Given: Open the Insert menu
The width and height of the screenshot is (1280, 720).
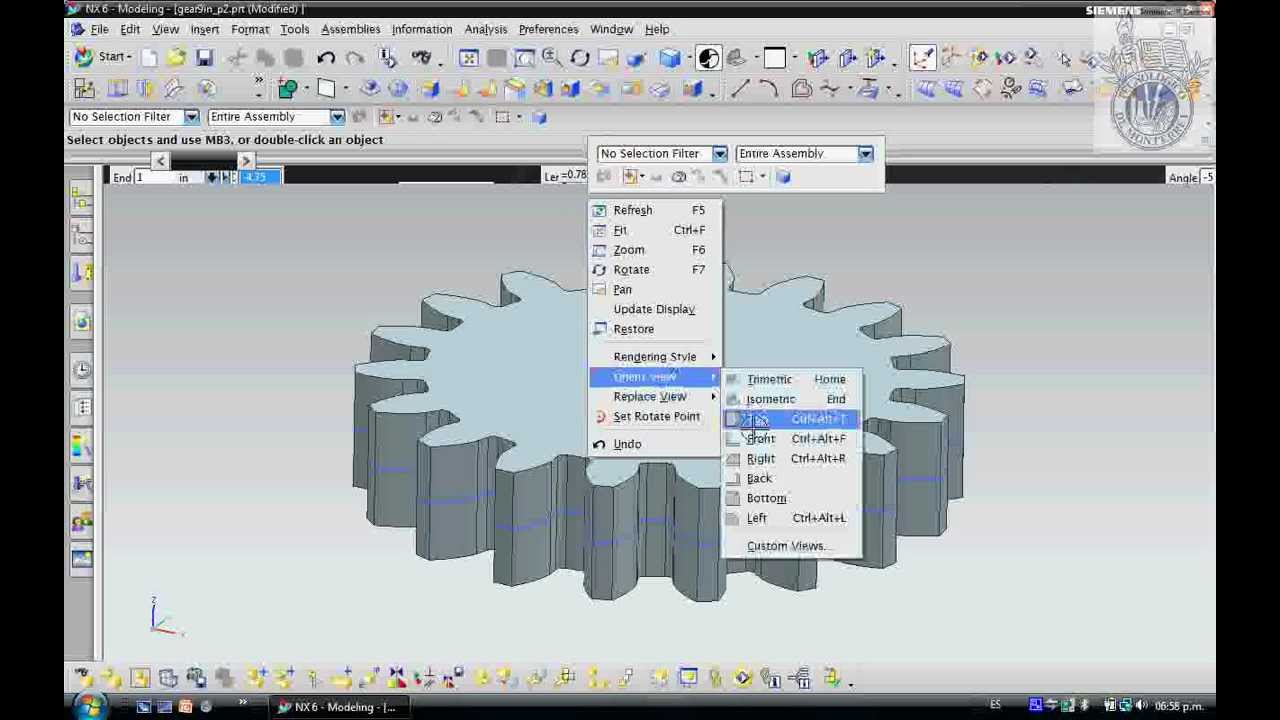Looking at the screenshot, I should pos(204,30).
